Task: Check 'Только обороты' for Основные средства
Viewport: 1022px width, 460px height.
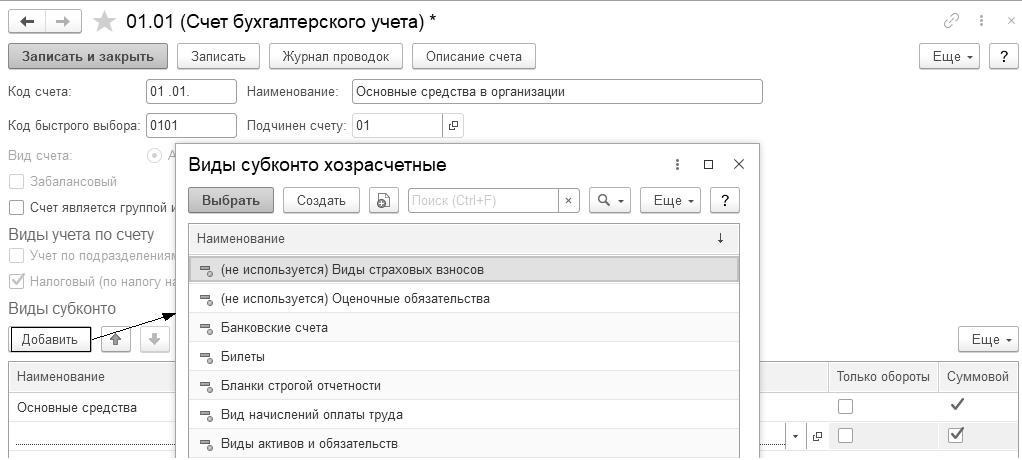Action: [x=846, y=407]
